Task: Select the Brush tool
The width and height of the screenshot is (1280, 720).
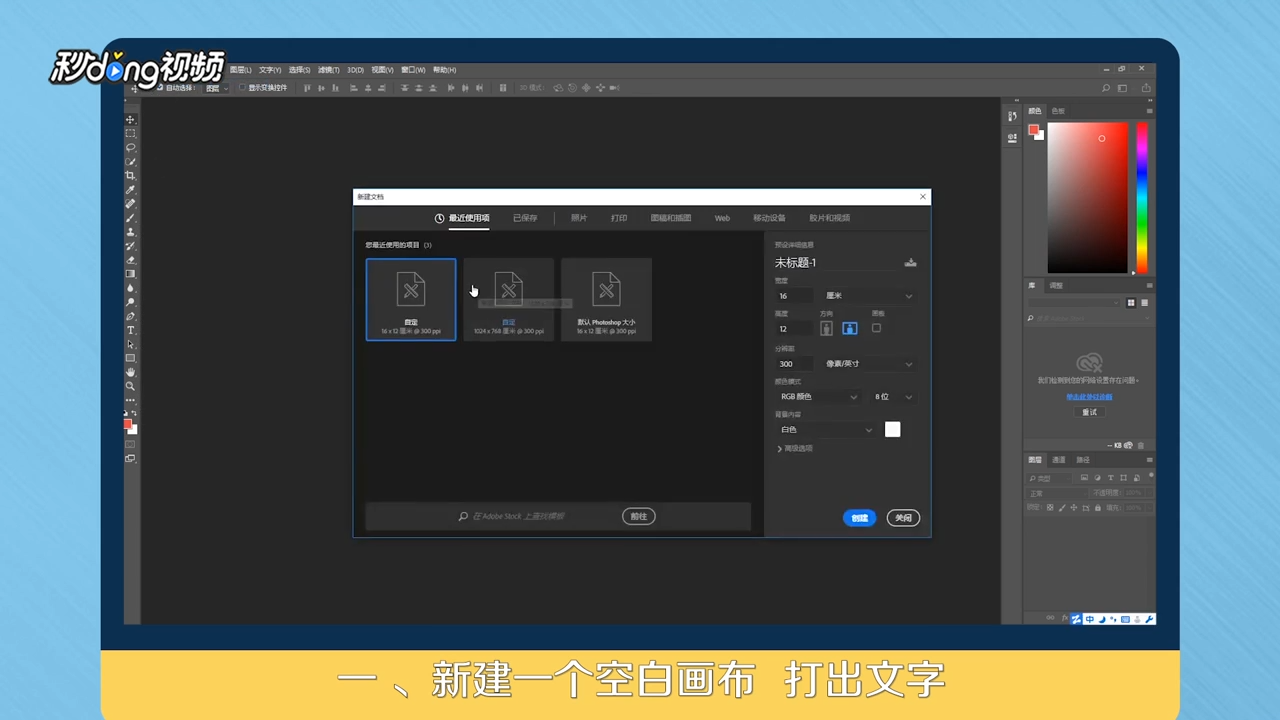Action: [x=130, y=217]
